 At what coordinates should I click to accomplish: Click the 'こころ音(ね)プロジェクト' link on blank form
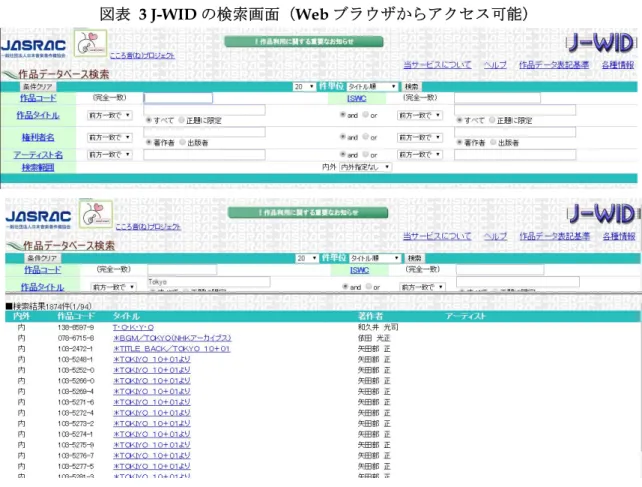point(142,55)
